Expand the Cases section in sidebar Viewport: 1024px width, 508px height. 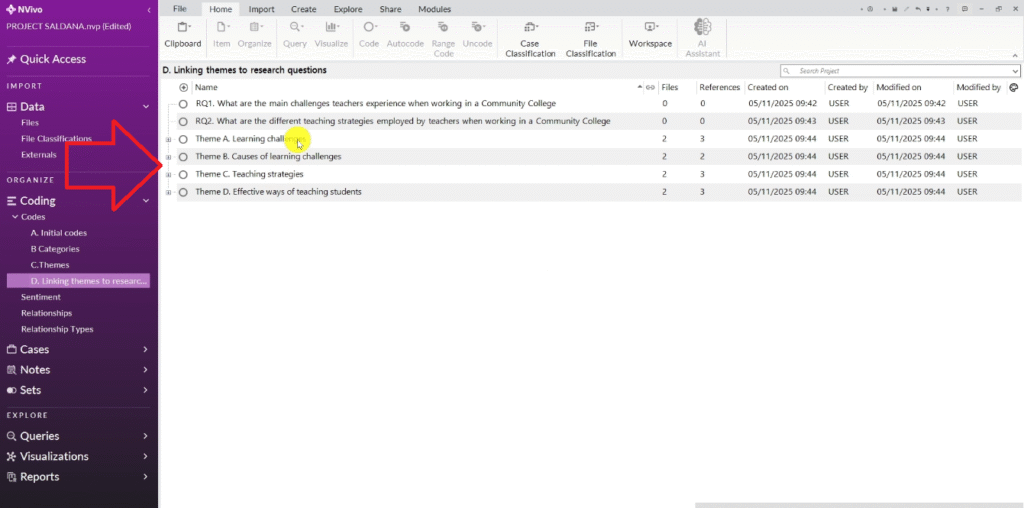click(x=145, y=350)
